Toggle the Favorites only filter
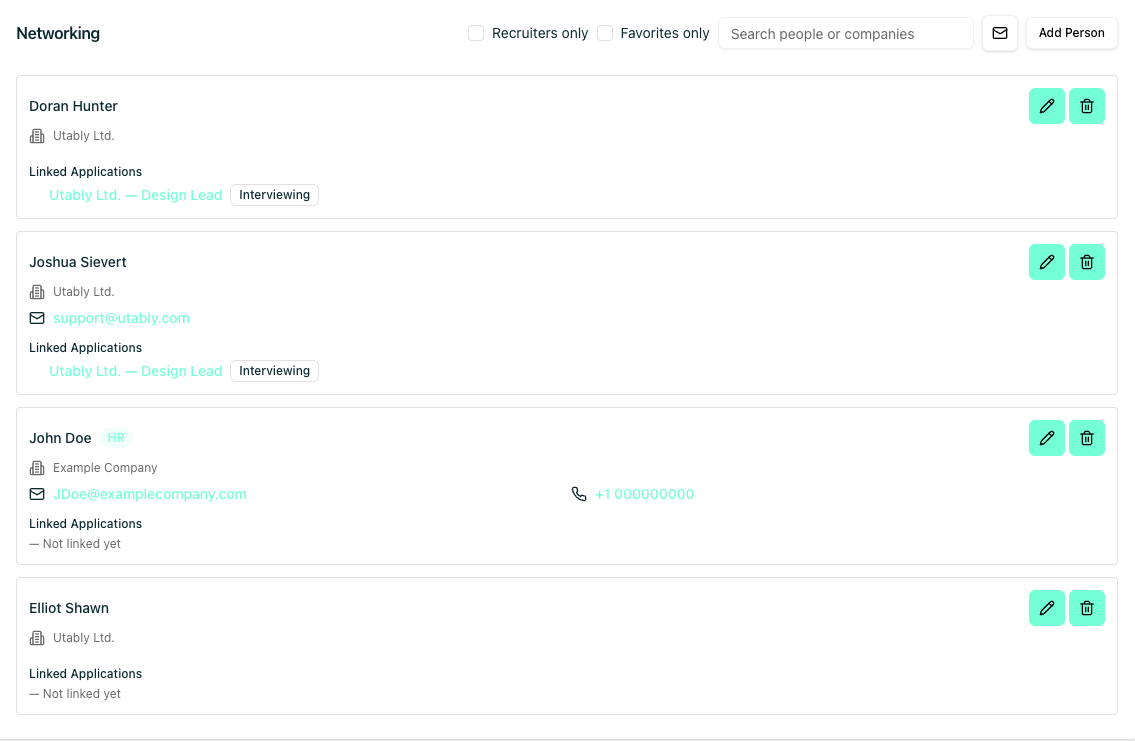Image resolution: width=1135 pixels, height=741 pixels. pos(605,33)
